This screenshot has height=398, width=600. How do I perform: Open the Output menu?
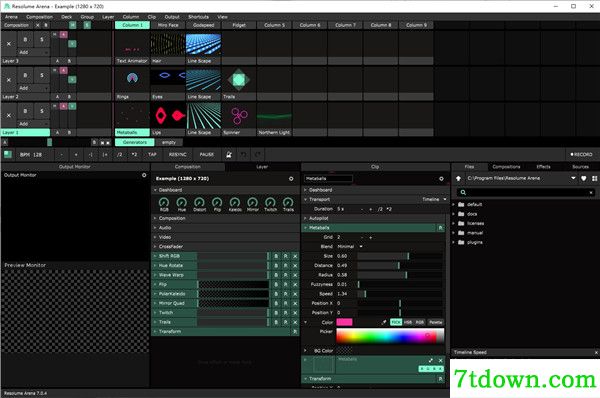point(172,17)
